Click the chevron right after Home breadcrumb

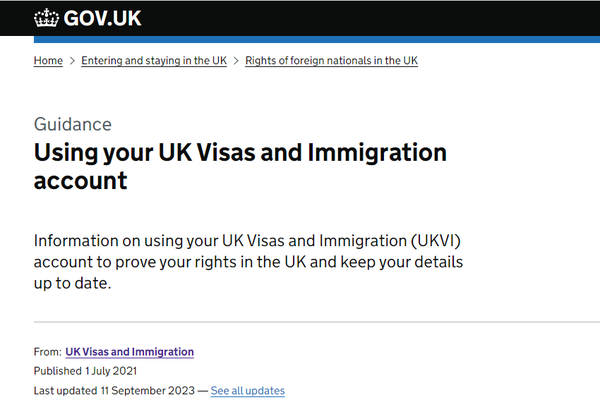[72, 61]
